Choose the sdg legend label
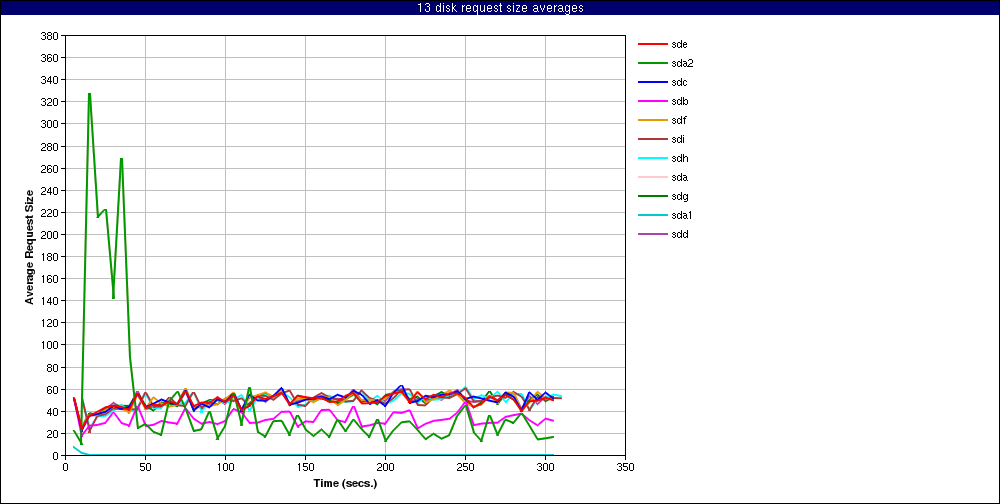Image resolution: width=1000 pixels, height=504 pixels. [x=679, y=196]
